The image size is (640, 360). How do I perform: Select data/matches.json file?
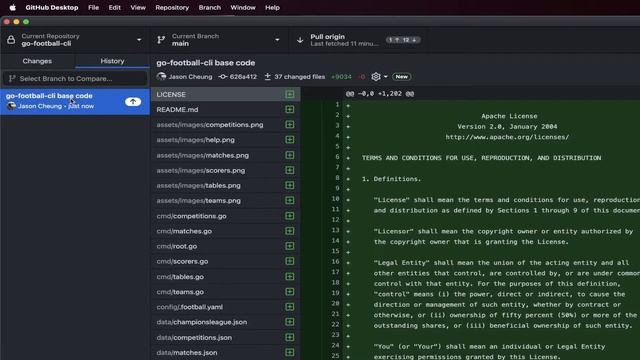click(x=226, y=353)
